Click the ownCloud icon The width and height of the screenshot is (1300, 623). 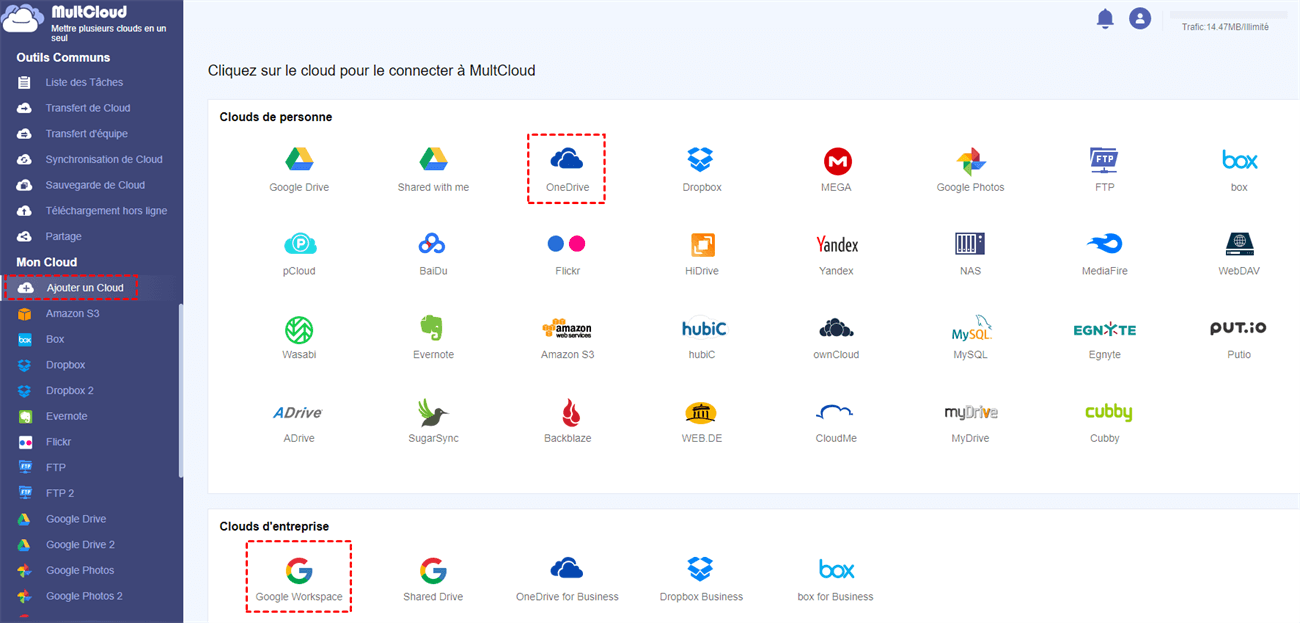837,328
